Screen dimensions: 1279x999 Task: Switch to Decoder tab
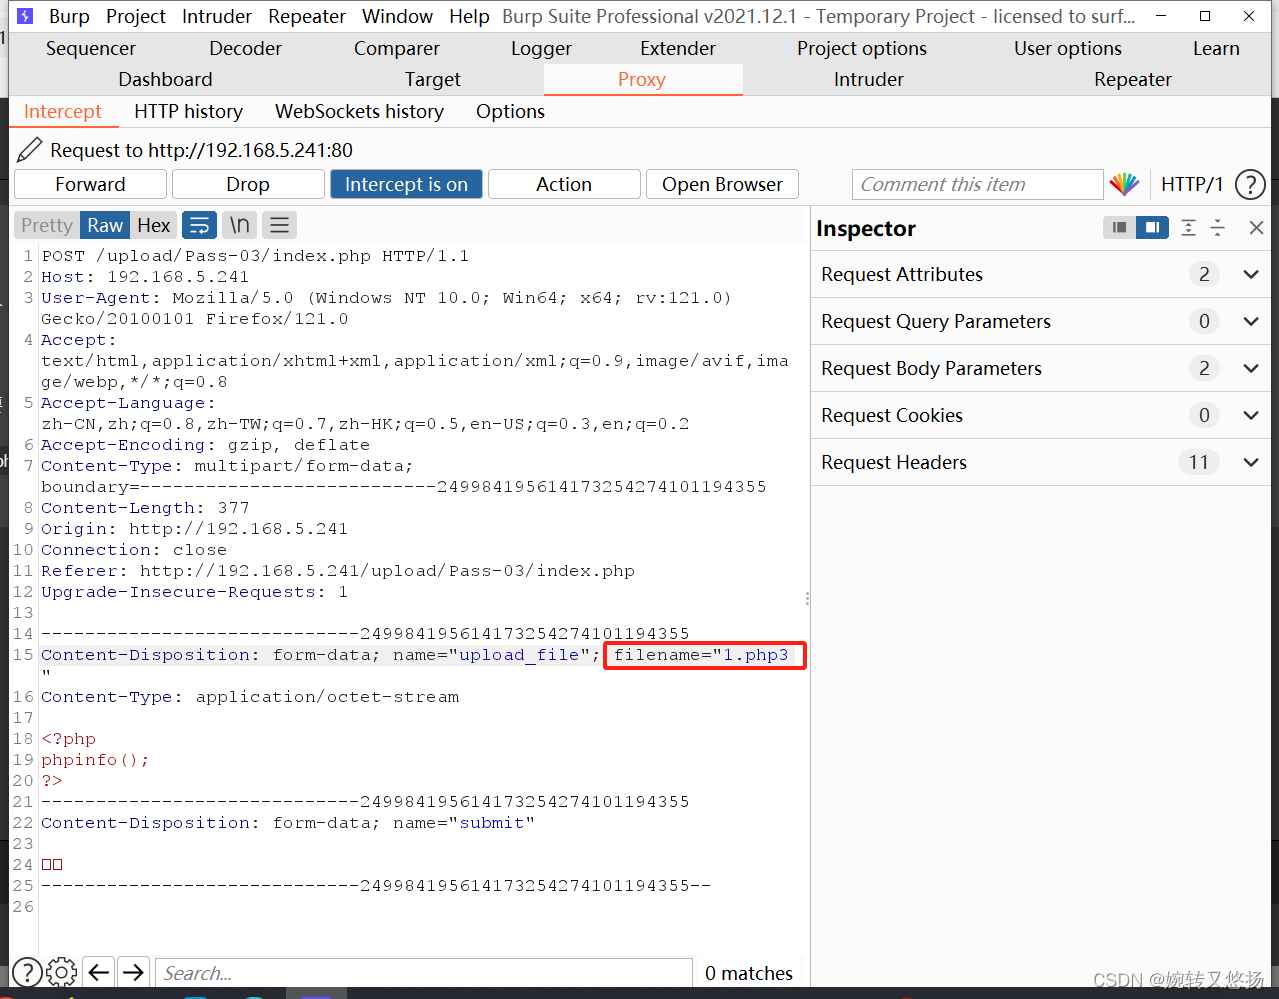click(x=246, y=48)
